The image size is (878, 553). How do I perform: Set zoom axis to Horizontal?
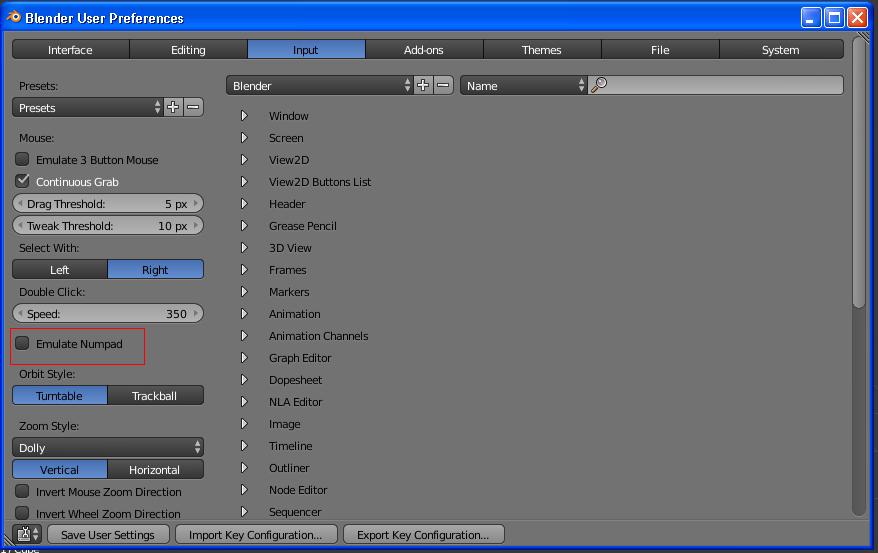[156, 469]
